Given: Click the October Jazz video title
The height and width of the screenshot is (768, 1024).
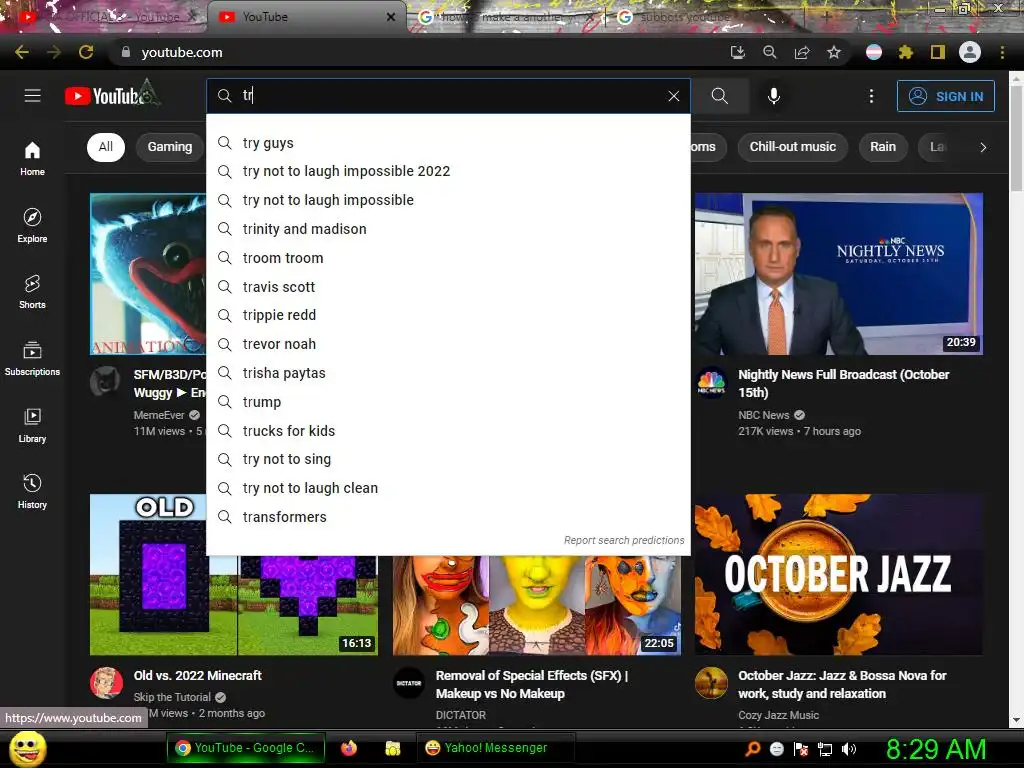Looking at the screenshot, I should 842,684.
